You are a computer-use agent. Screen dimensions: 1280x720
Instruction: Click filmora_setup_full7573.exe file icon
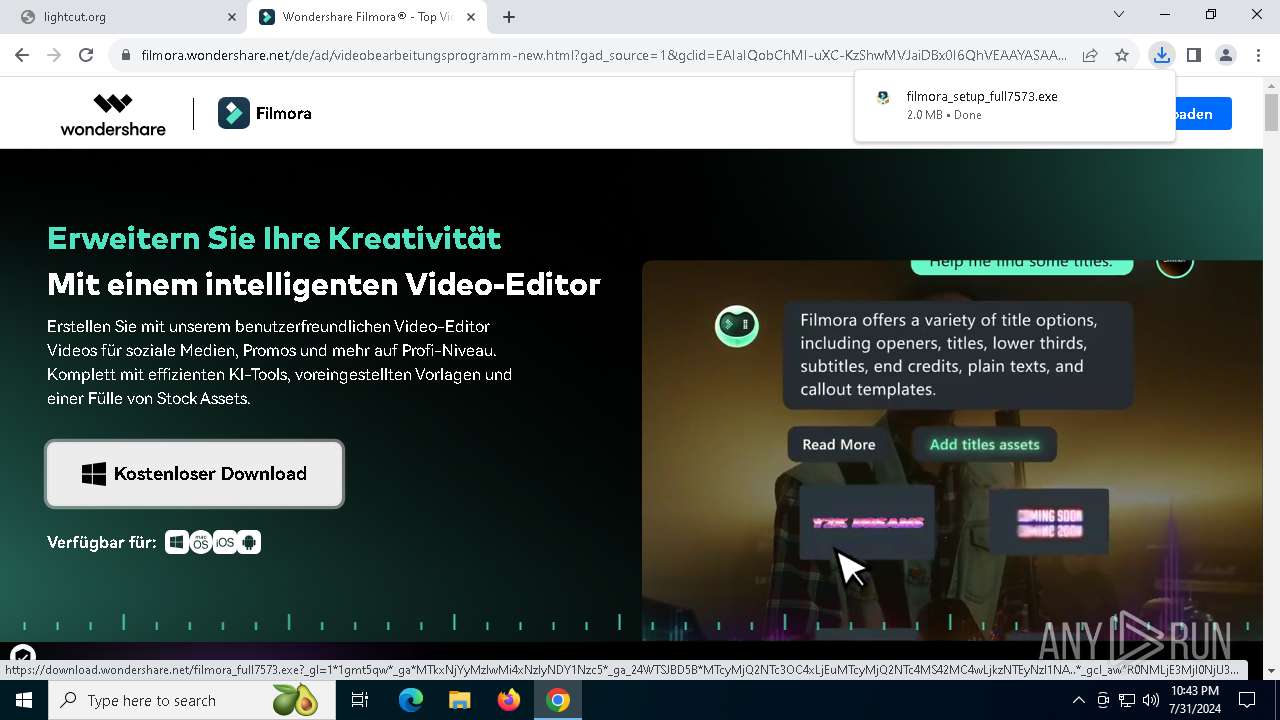pos(883,98)
